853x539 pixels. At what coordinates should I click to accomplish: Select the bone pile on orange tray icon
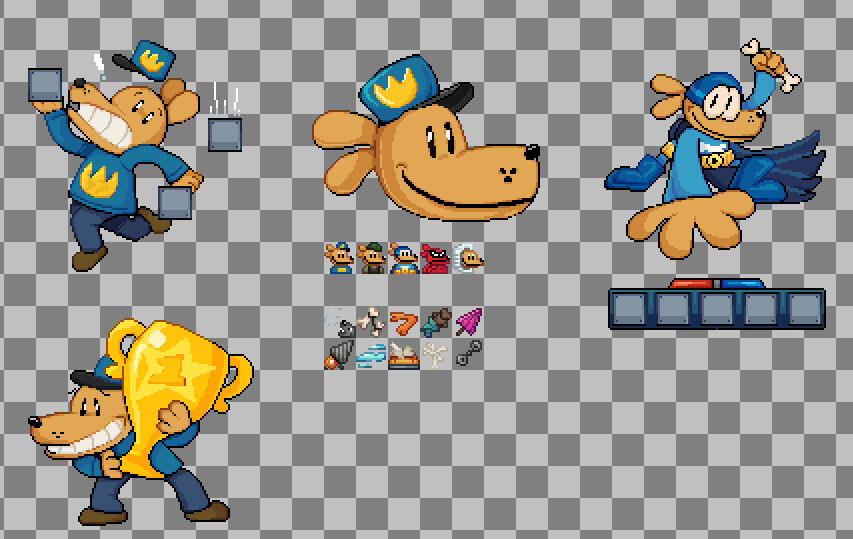click(404, 355)
